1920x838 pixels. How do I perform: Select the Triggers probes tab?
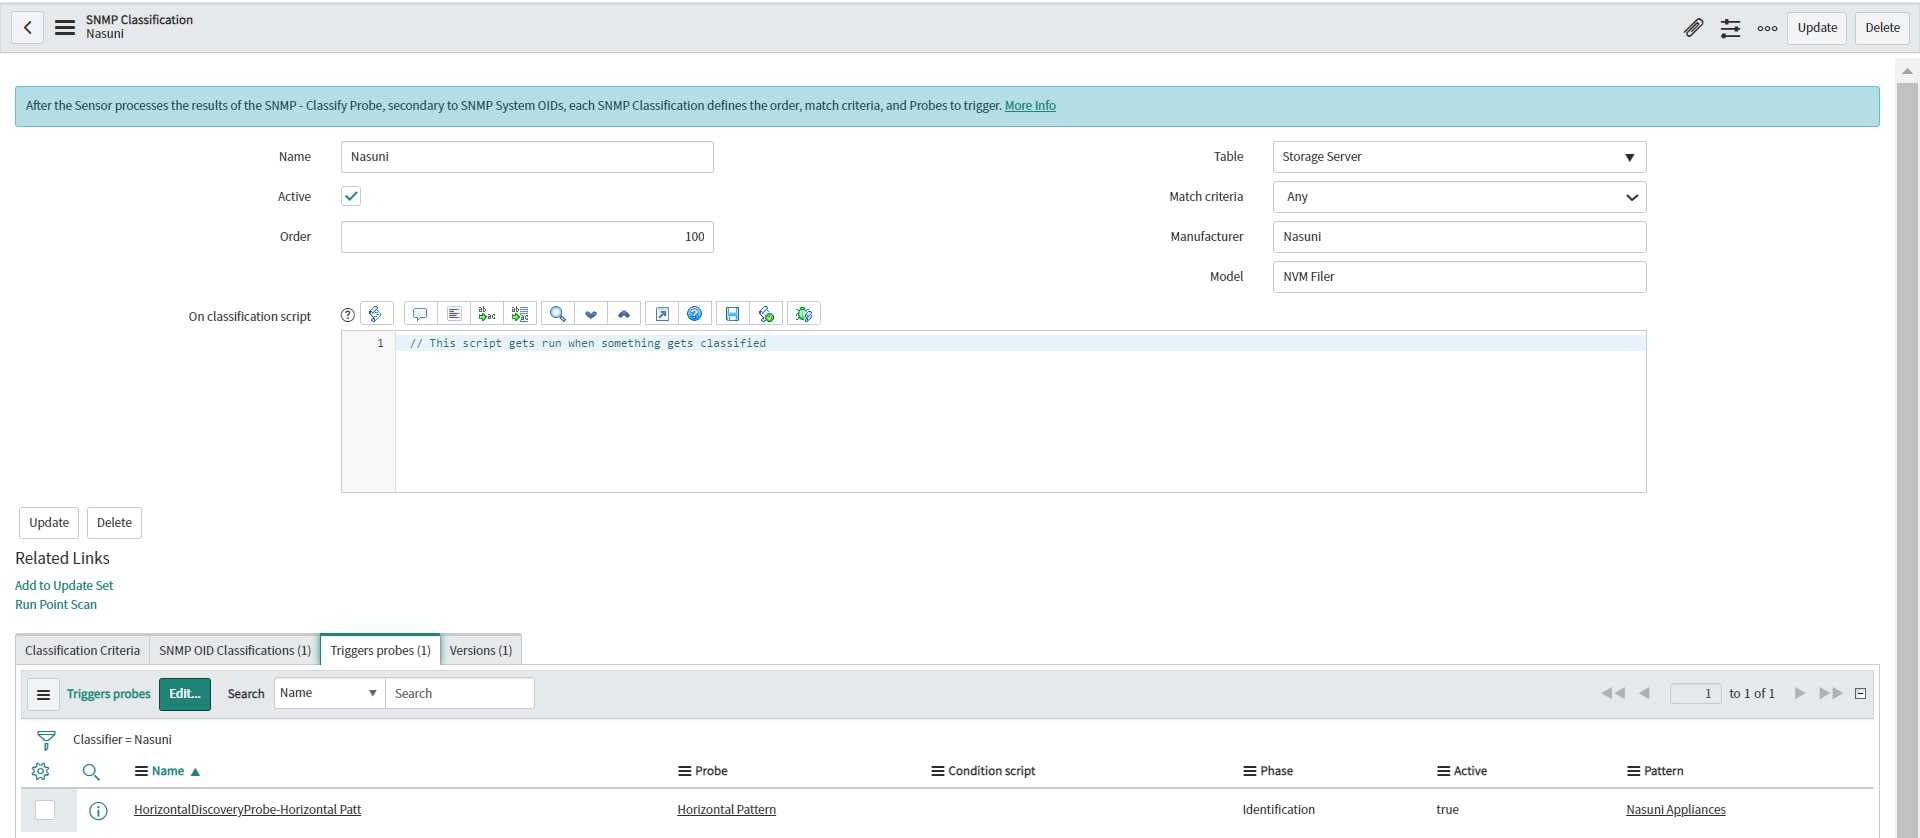pos(380,650)
